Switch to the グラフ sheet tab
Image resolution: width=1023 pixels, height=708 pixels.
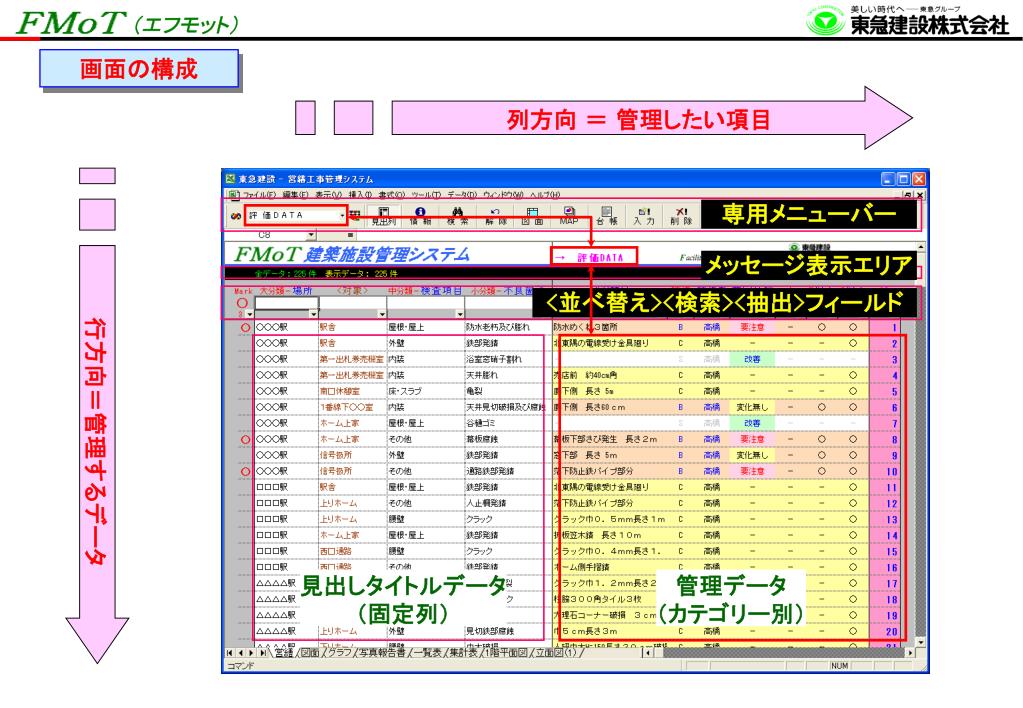click(x=339, y=653)
